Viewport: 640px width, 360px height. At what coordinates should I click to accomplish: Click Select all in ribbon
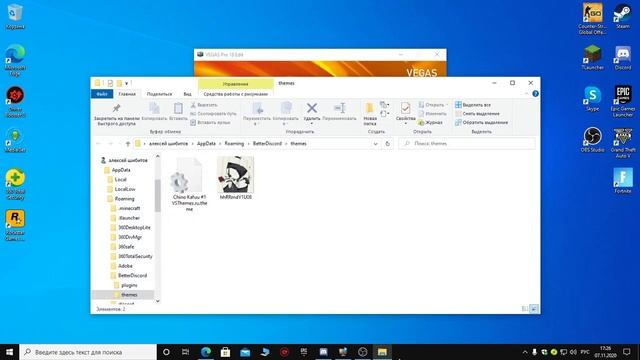point(473,105)
